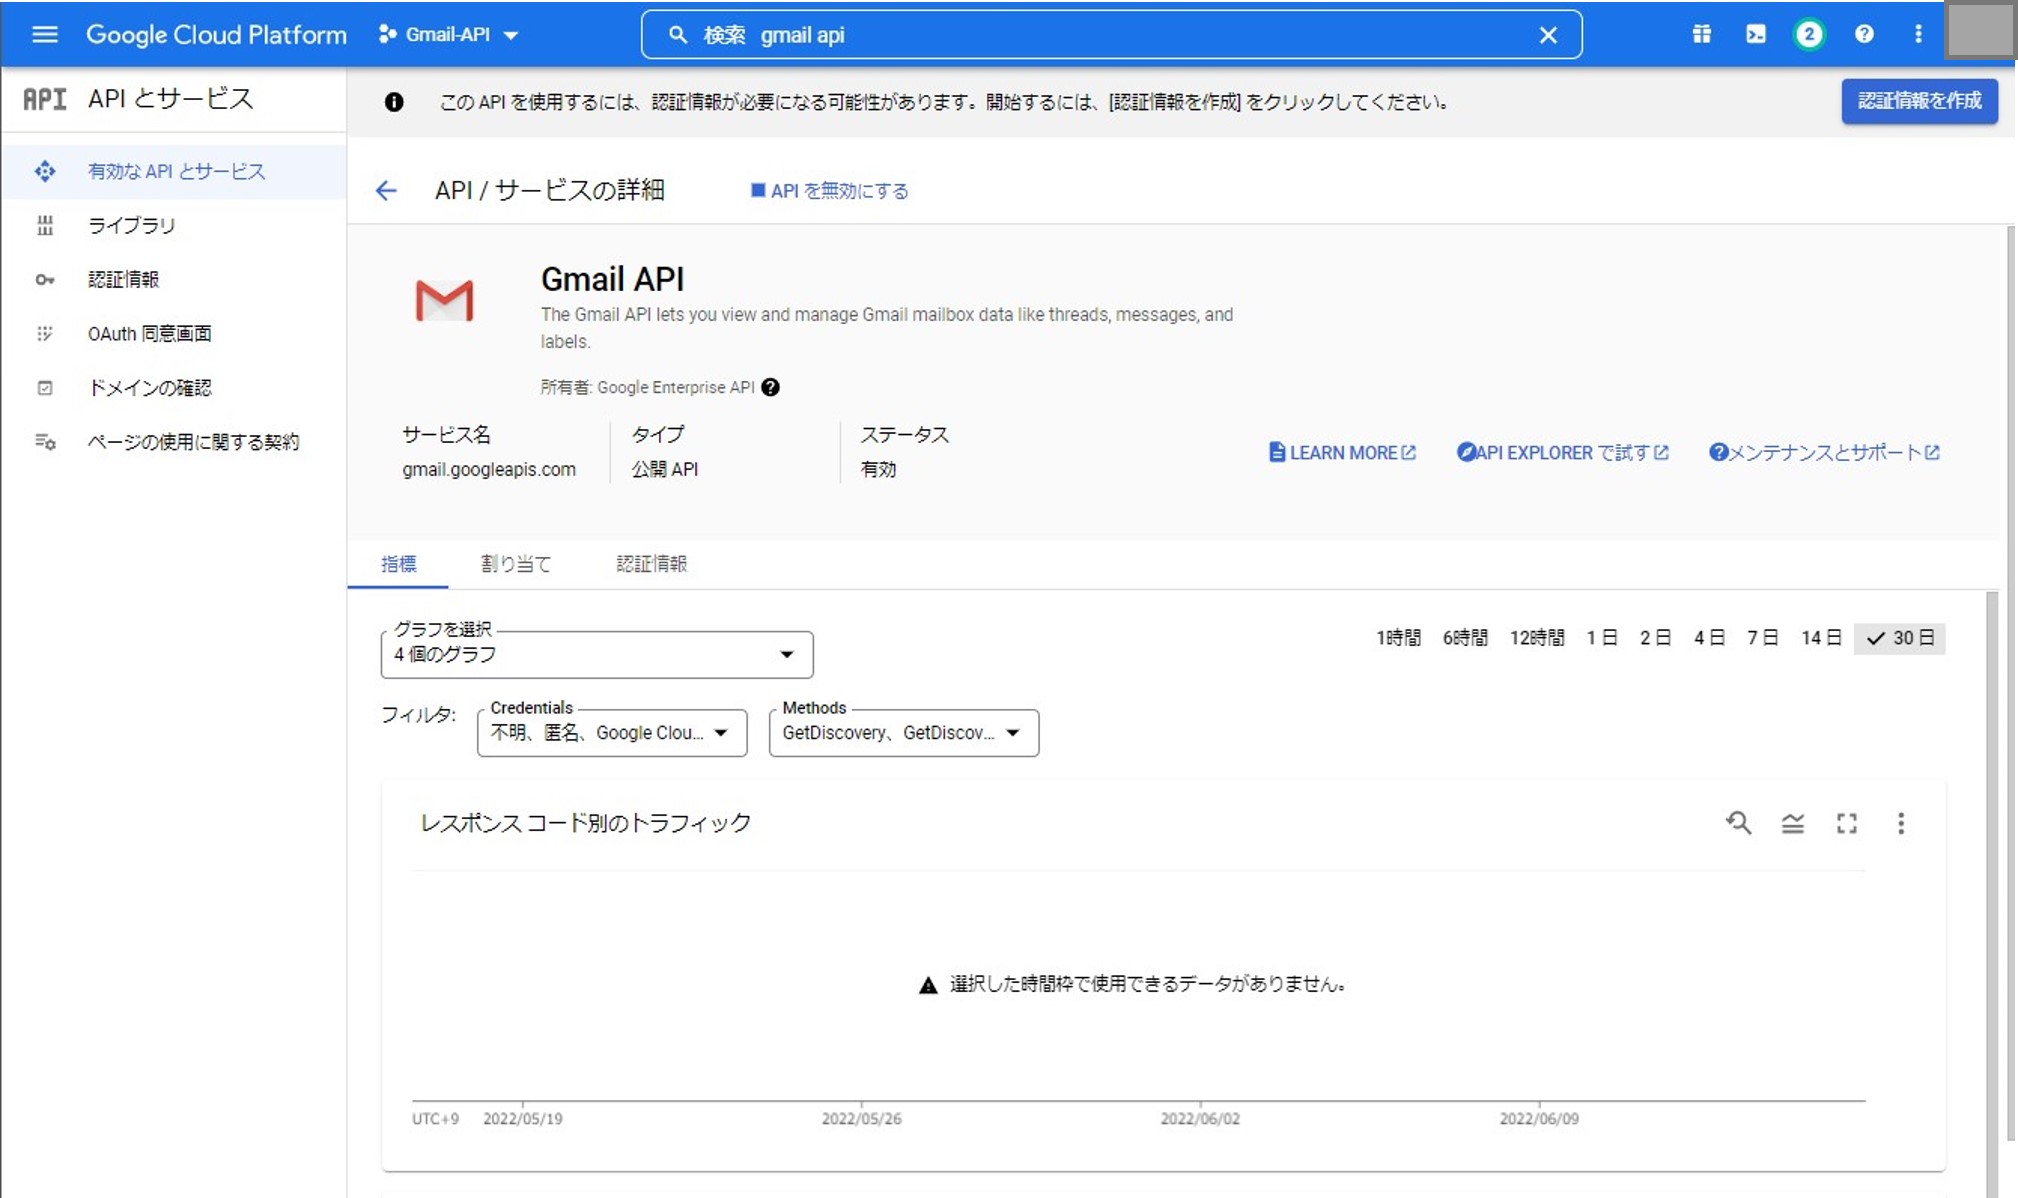
Task: Click the API とサービス header
Action: (x=170, y=99)
